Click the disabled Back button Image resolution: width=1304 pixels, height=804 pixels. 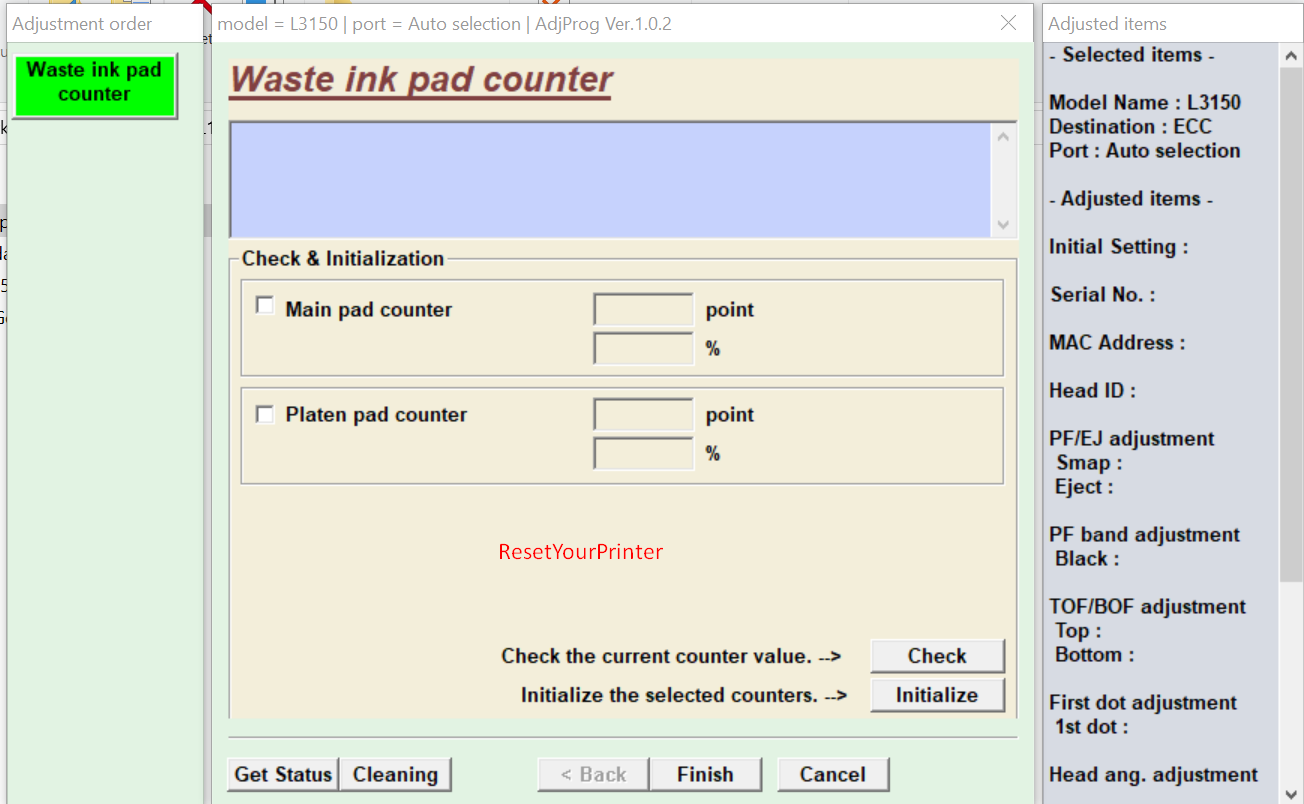(x=592, y=773)
